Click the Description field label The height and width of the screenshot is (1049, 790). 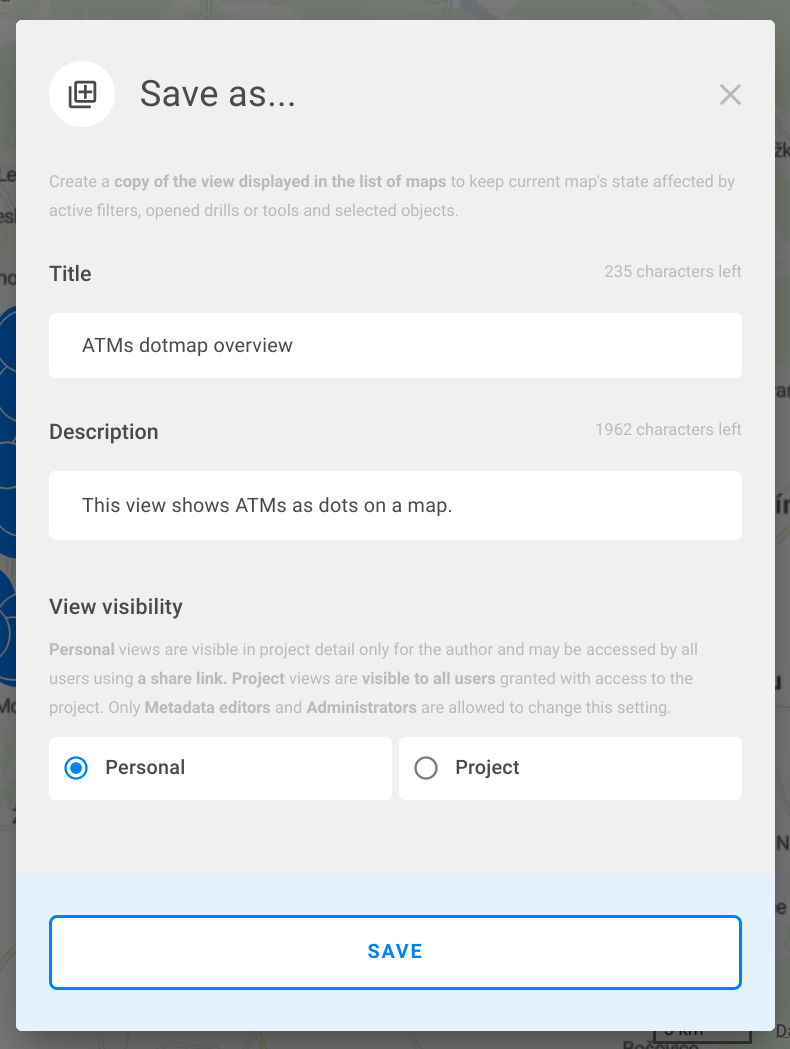pos(104,432)
